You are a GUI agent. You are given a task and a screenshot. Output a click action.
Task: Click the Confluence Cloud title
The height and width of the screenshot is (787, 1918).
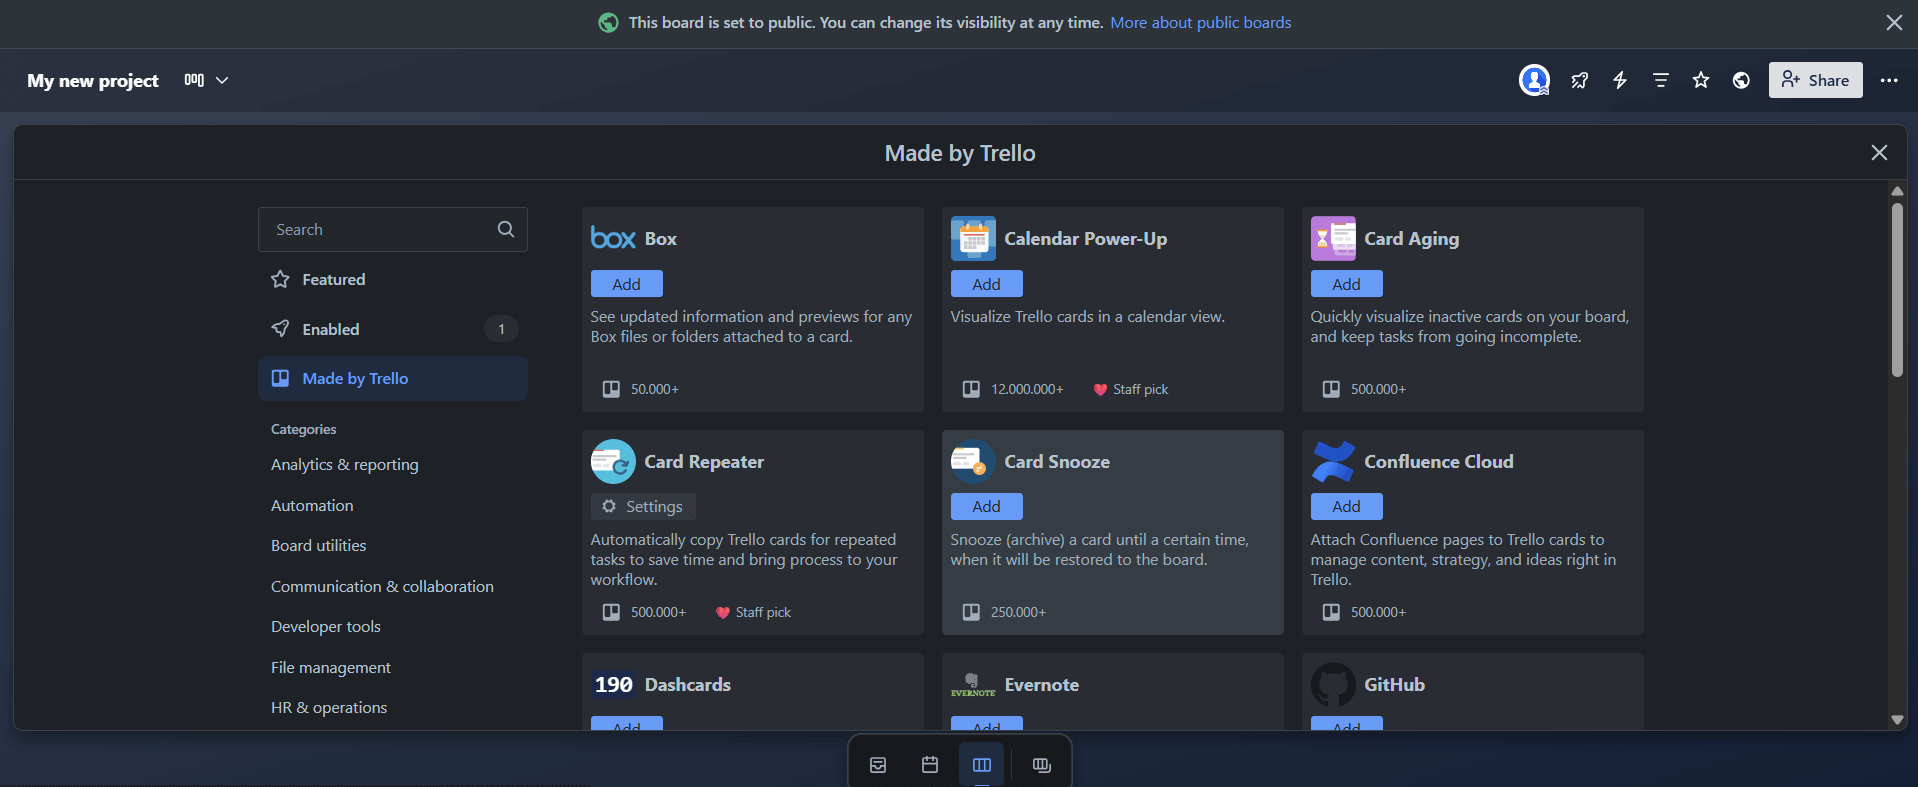[x=1439, y=461]
